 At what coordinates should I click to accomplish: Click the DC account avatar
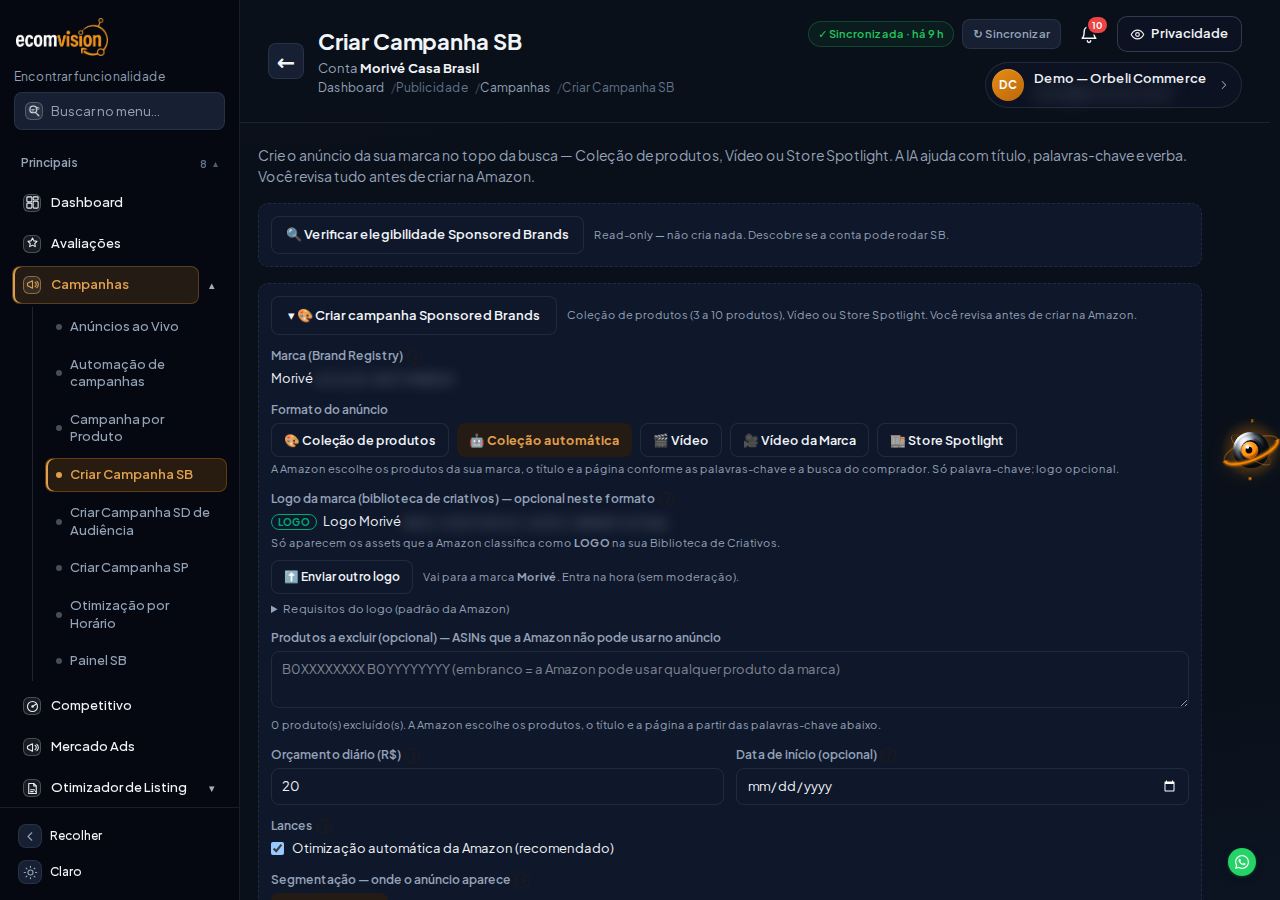coord(1008,85)
